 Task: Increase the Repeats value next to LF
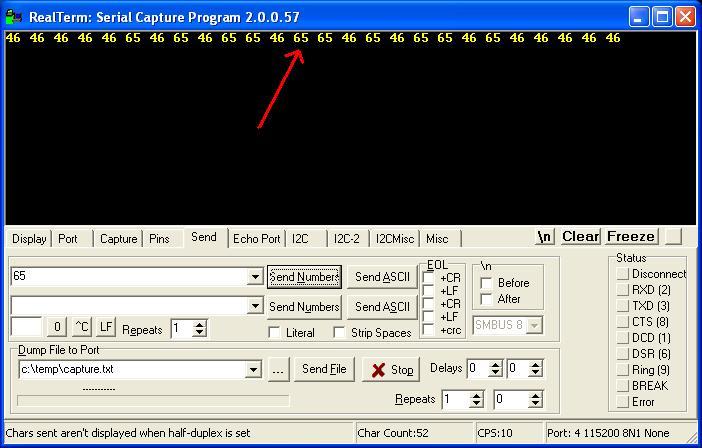pos(200,325)
